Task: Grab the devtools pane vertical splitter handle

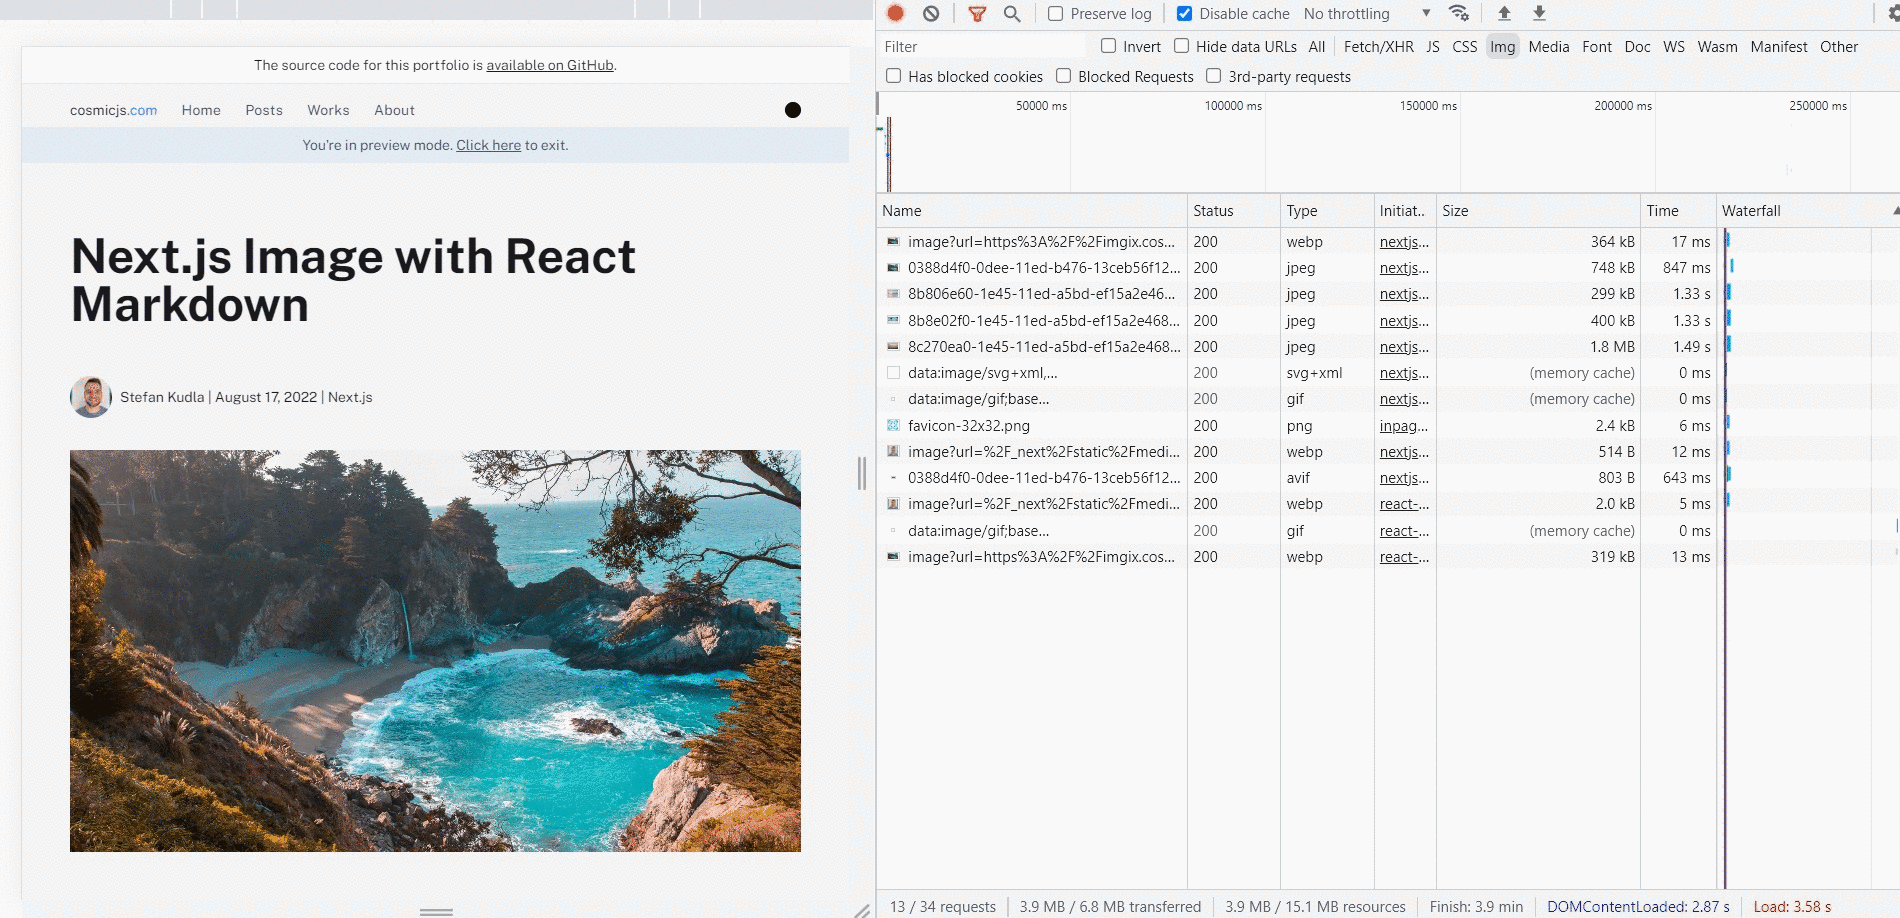Action: point(862,473)
